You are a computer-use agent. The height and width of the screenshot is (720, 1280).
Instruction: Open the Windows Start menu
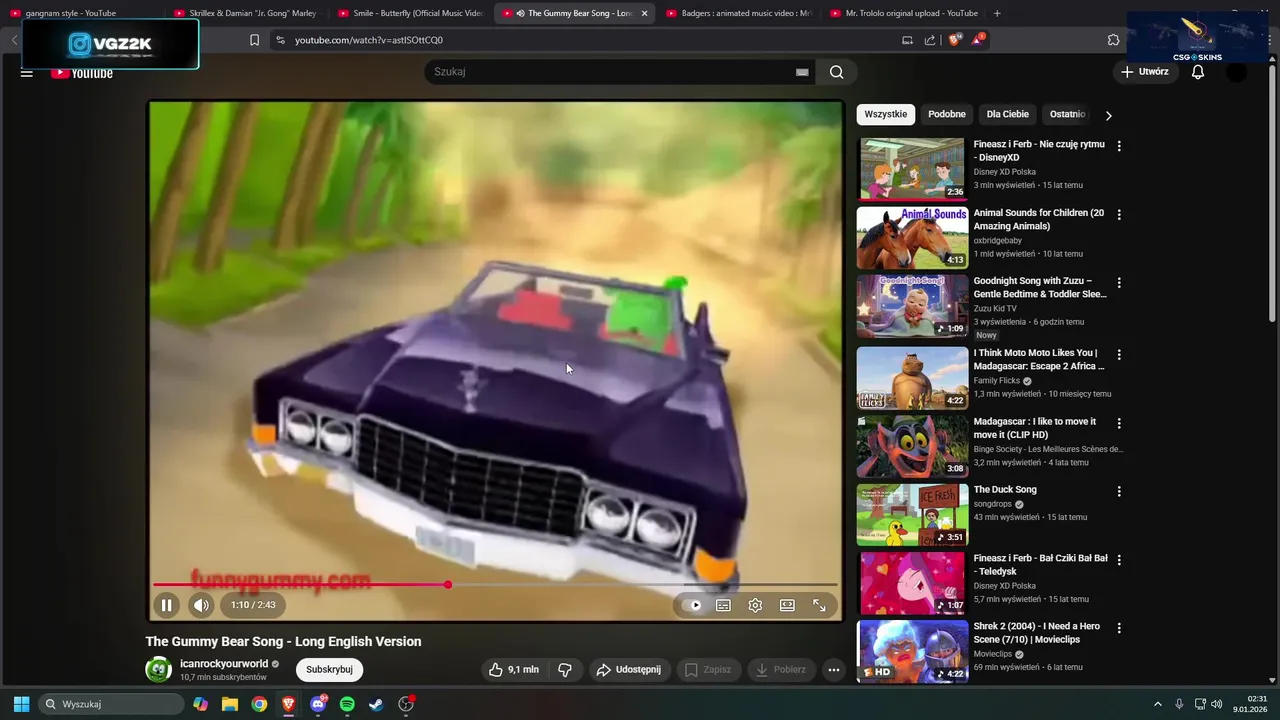[21, 704]
